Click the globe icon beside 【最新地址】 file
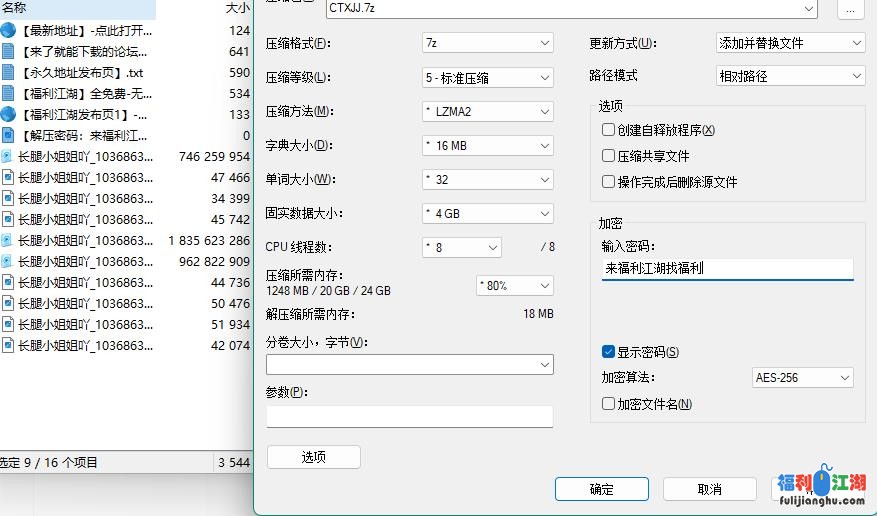877x516 pixels. (x=8, y=31)
